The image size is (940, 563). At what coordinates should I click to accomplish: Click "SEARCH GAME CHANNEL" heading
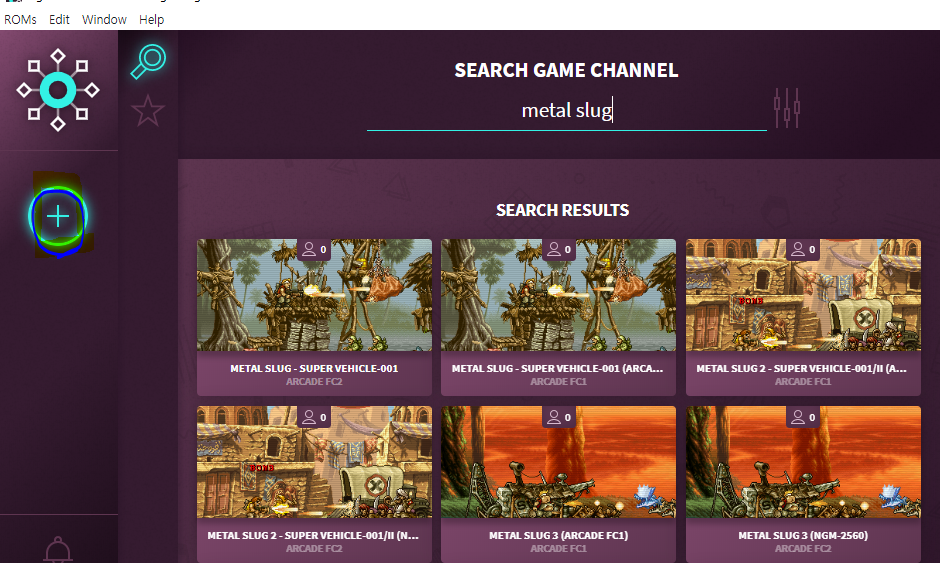566,70
